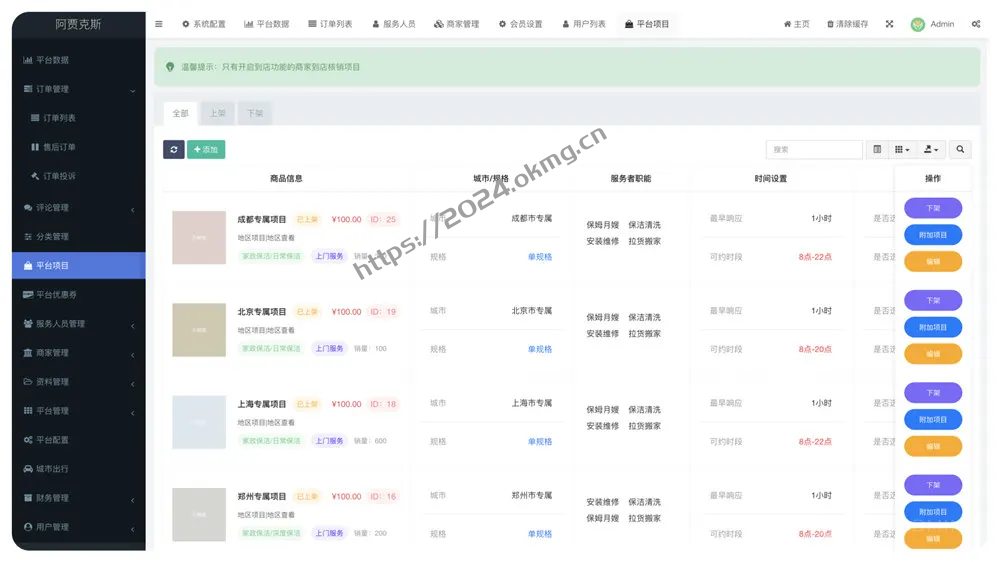Open 服务人员 top menu
Image resolution: width=1000 pixels, height=562 pixels.
[x=393, y=24]
